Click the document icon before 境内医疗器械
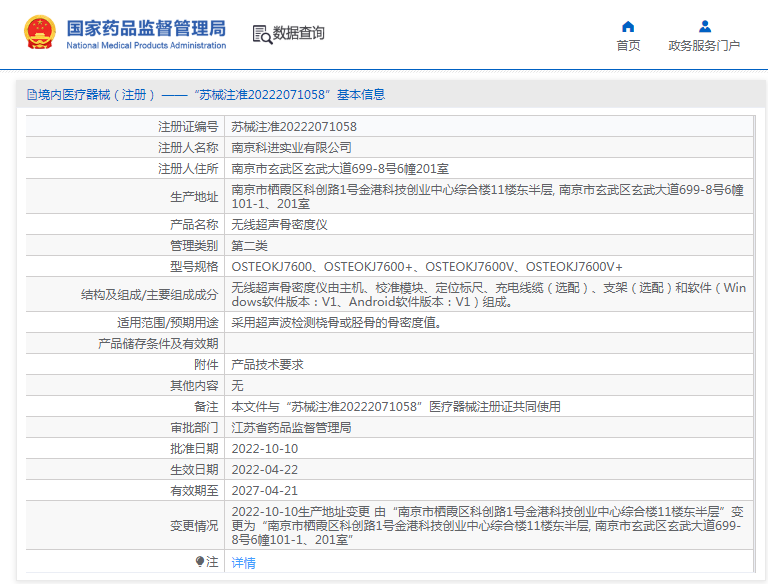 pyautogui.click(x=32, y=95)
